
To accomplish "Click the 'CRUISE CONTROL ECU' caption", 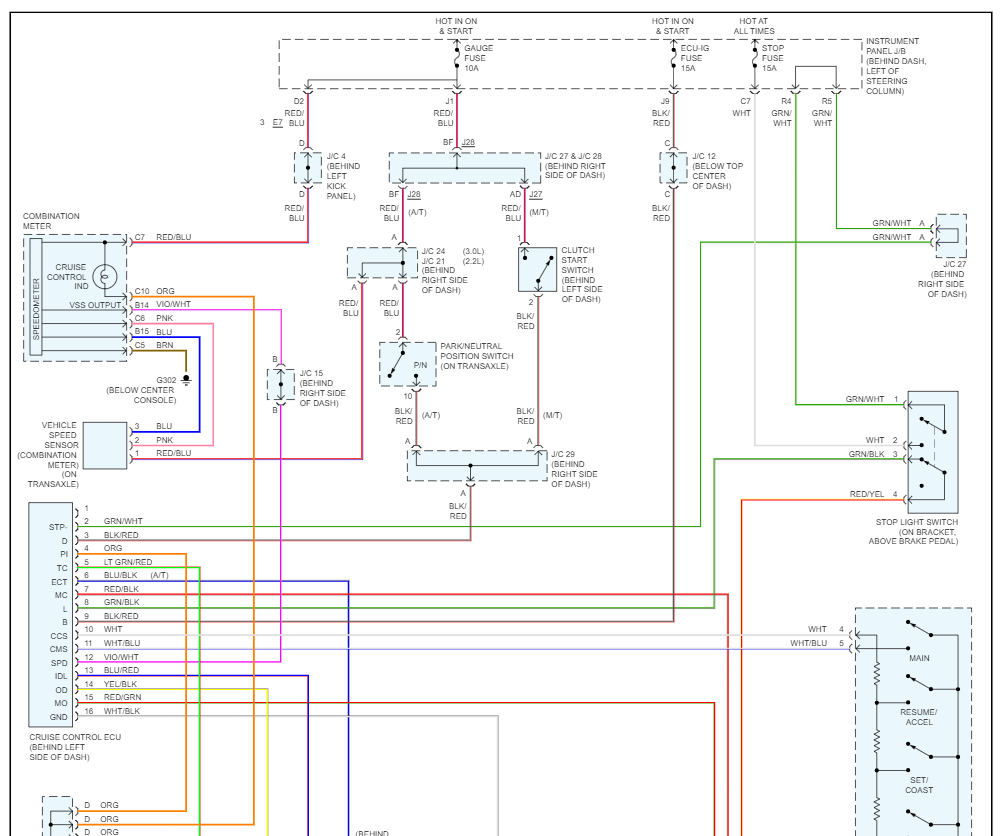I will click(75, 737).
